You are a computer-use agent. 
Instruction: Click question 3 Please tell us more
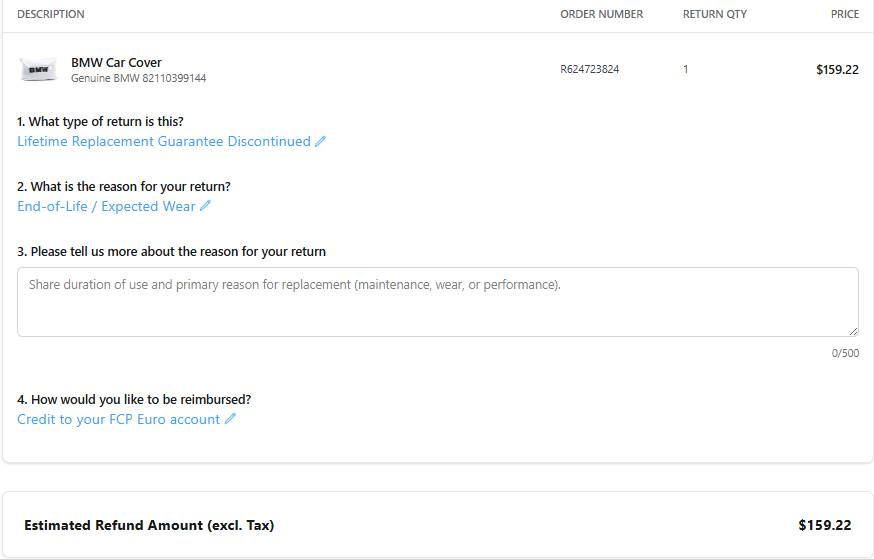click(x=172, y=251)
